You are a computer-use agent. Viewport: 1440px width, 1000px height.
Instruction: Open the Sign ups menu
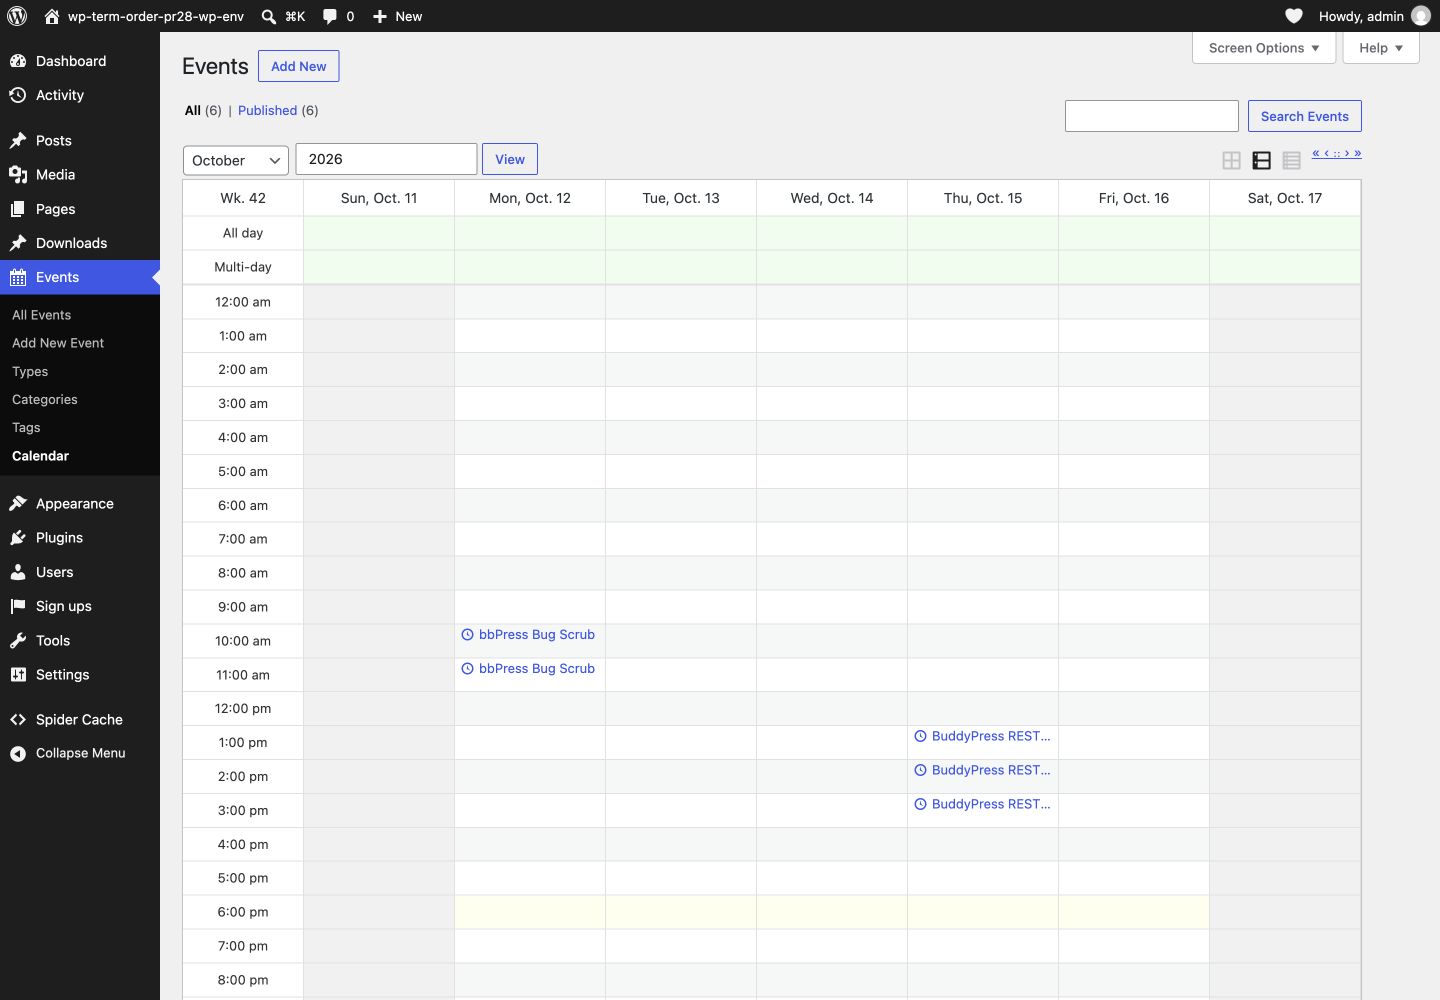click(80, 606)
